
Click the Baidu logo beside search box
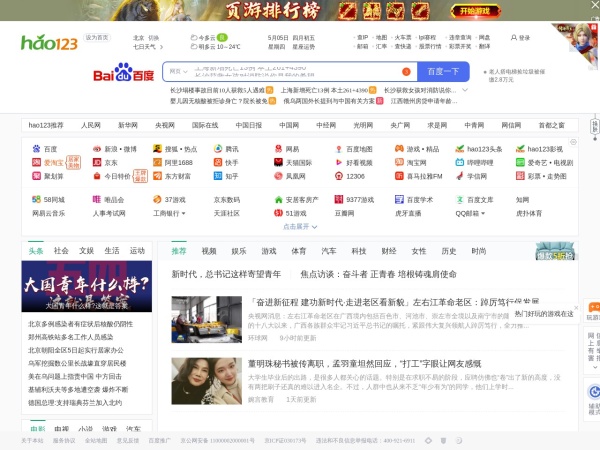(x=124, y=72)
